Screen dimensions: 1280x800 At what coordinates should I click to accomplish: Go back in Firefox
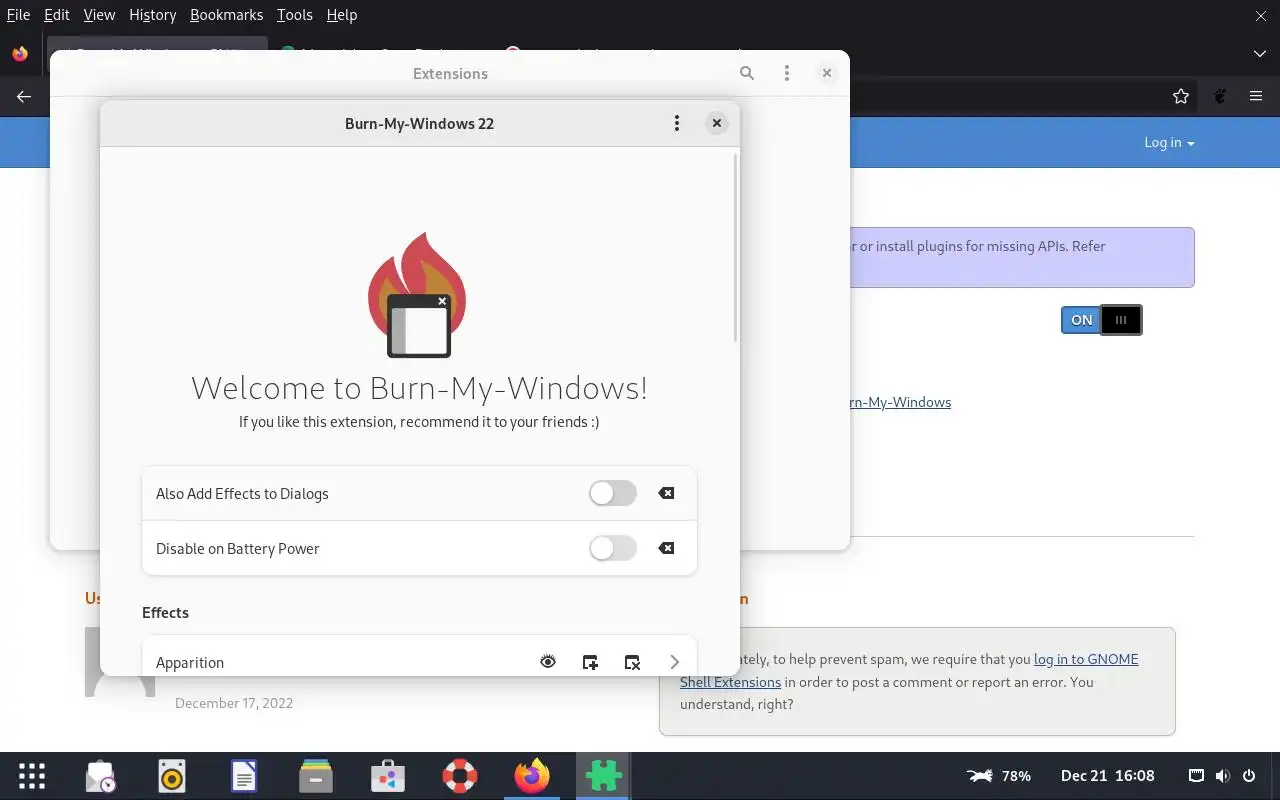pyautogui.click(x=24, y=96)
